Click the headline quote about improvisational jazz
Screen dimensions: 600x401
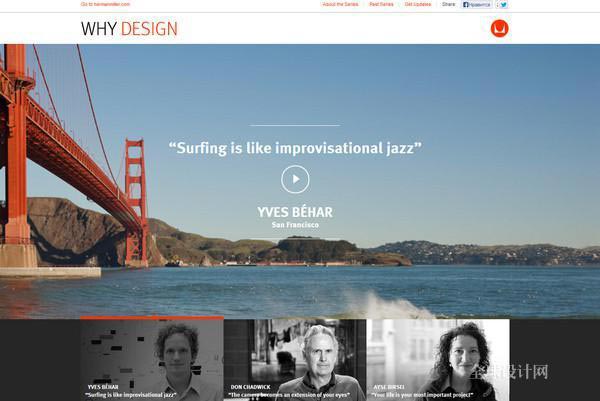tap(295, 148)
